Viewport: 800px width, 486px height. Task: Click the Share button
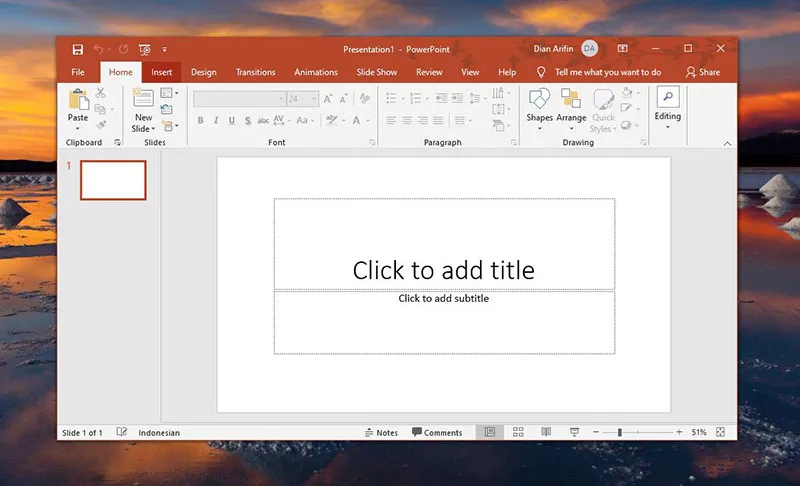(x=702, y=72)
